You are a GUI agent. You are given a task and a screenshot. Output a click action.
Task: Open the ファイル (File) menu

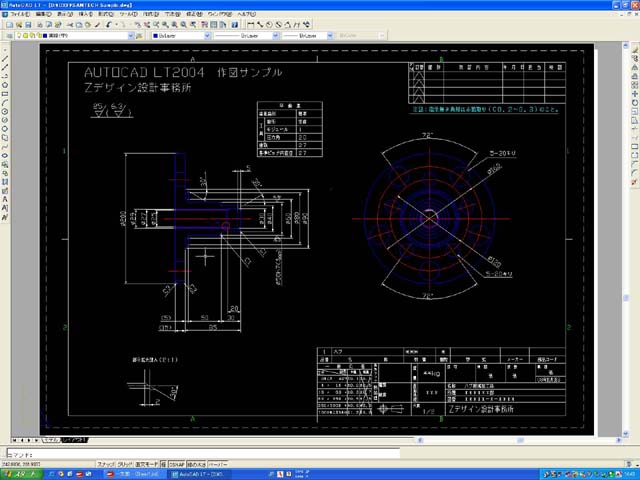(x=20, y=14)
